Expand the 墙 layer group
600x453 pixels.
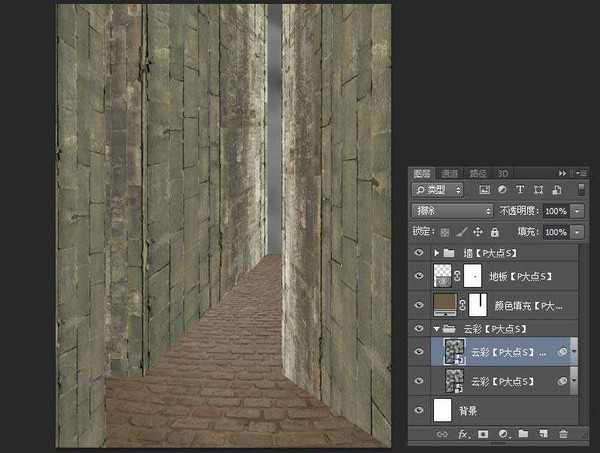(x=436, y=253)
